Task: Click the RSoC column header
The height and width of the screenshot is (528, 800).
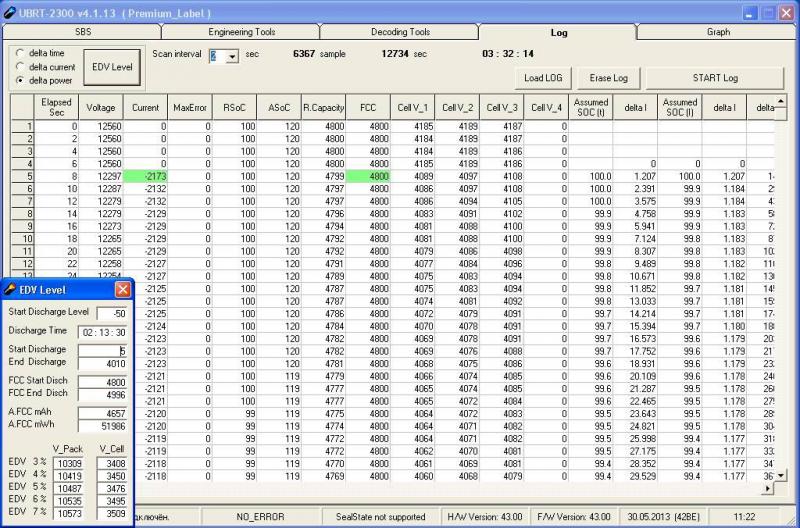Action: 235,108
